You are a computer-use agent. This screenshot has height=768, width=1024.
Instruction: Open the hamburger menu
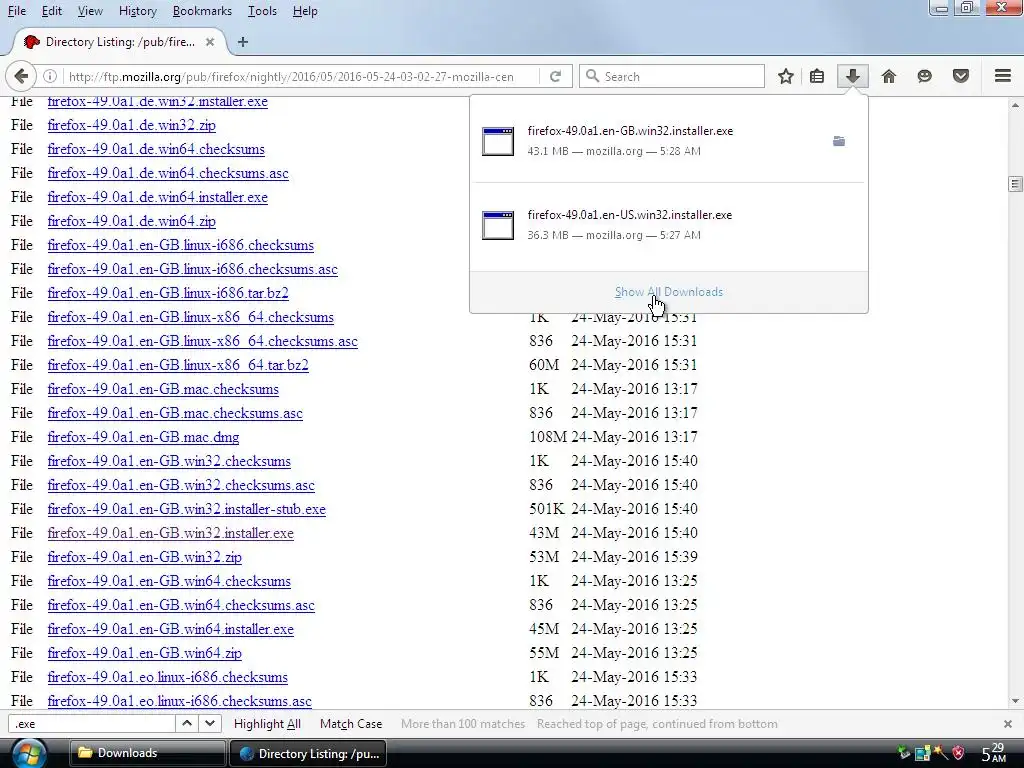click(1003, 76)
